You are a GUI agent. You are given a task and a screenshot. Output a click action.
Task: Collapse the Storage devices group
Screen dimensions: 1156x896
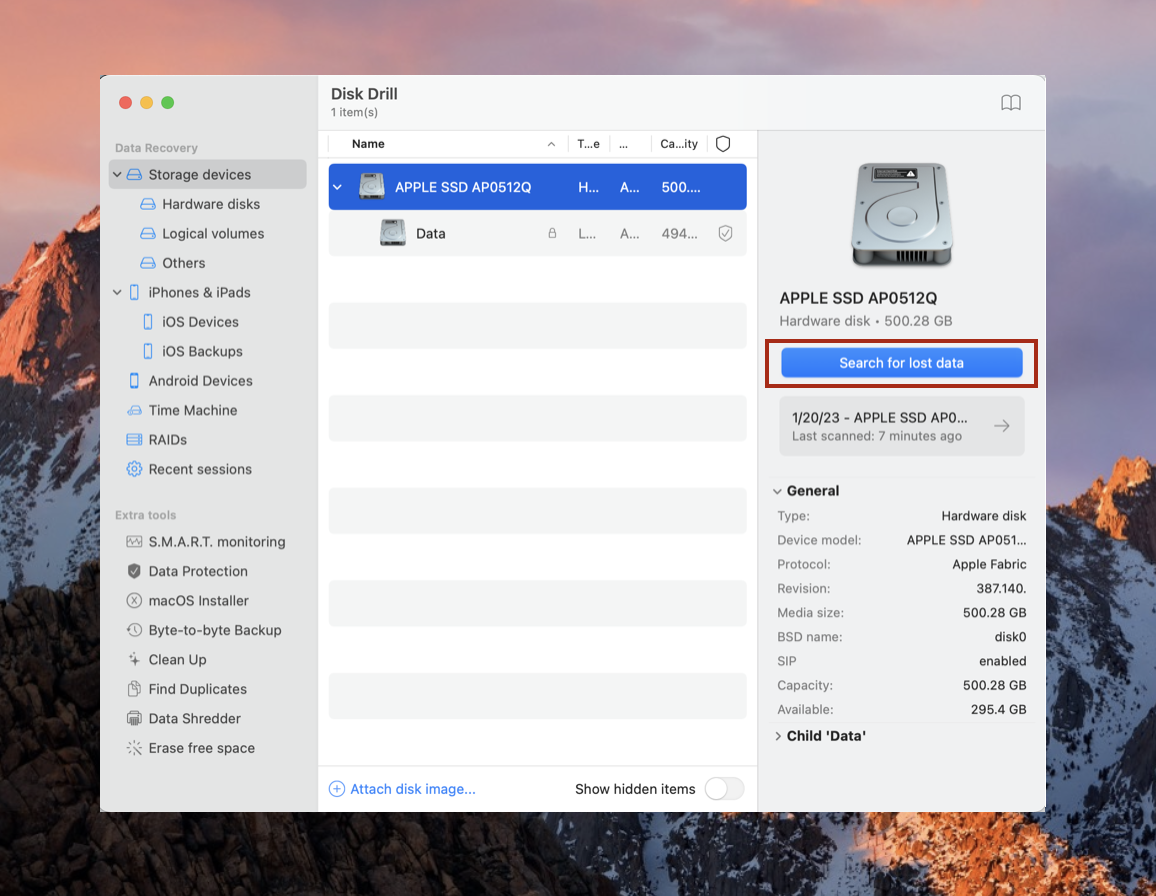click(117, 175)
